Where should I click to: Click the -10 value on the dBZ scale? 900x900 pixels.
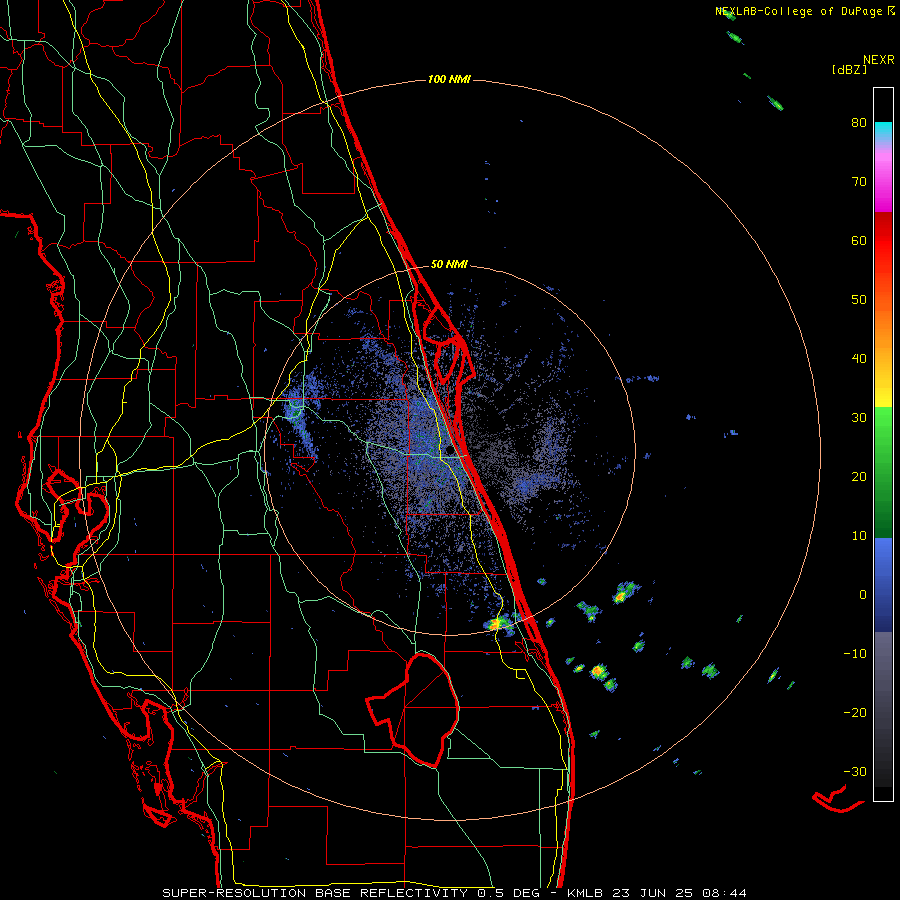pyautogui.click(x=855, y=654)
